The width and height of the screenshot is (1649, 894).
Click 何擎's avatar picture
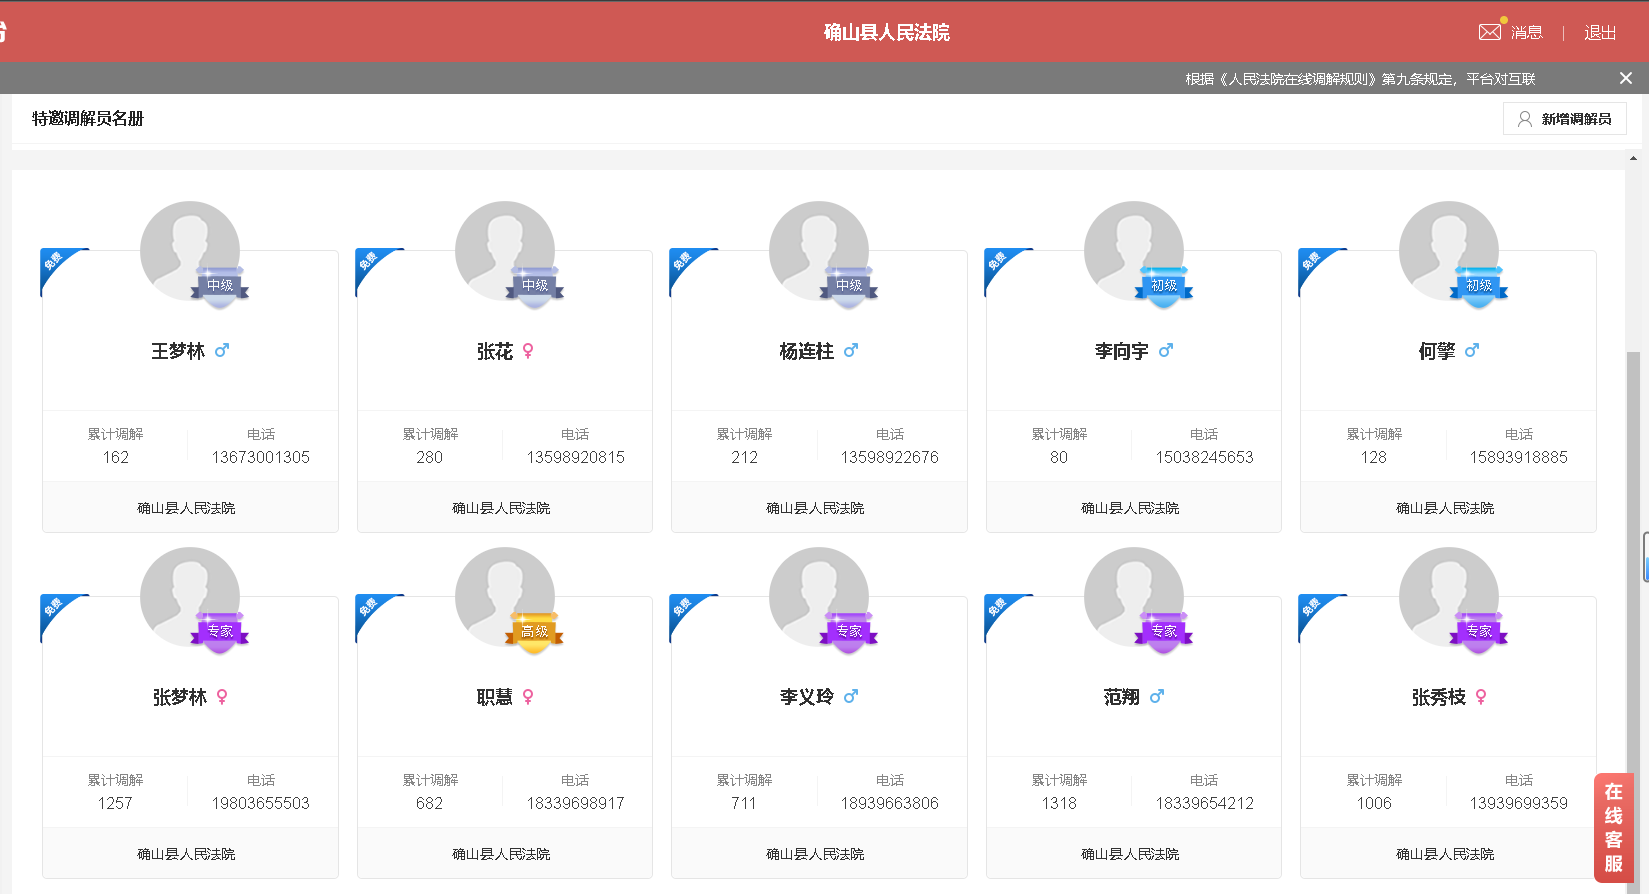pos(1449,251)
